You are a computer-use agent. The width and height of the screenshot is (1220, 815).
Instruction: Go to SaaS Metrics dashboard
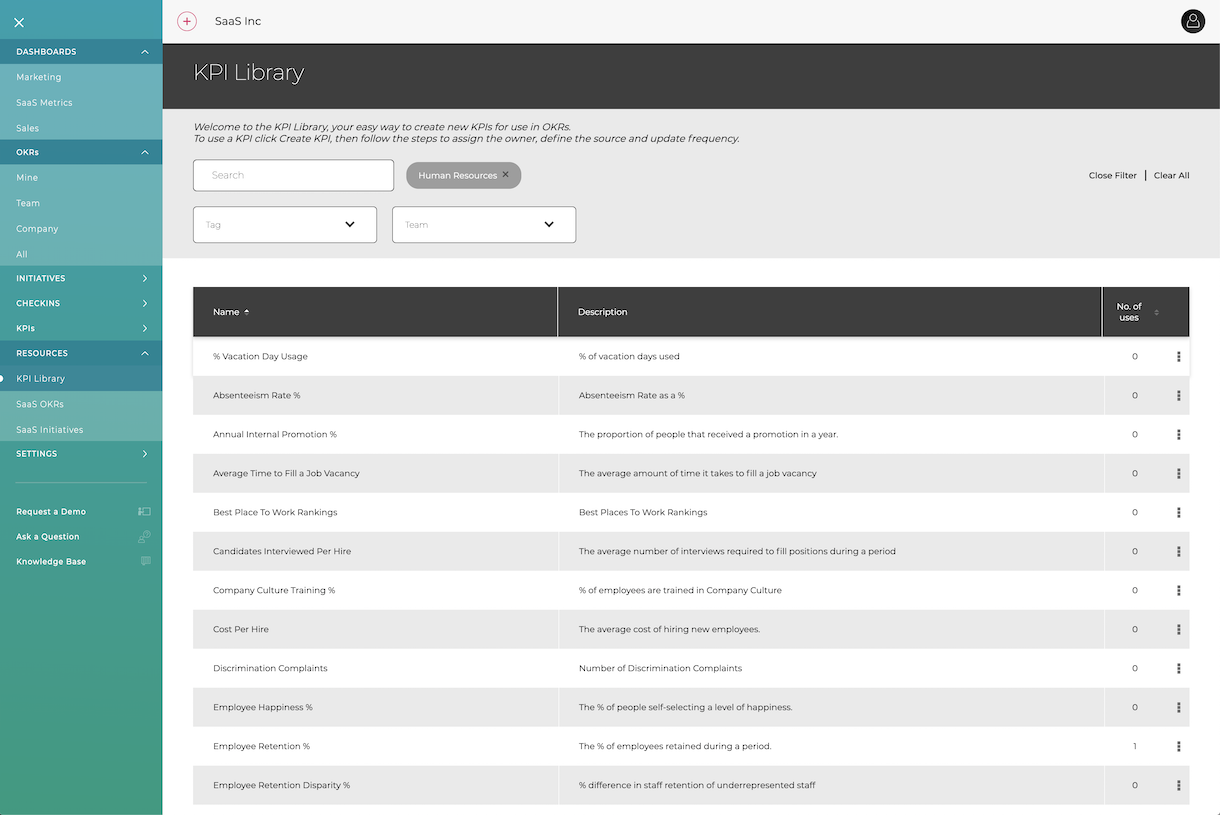click(44, 103)
